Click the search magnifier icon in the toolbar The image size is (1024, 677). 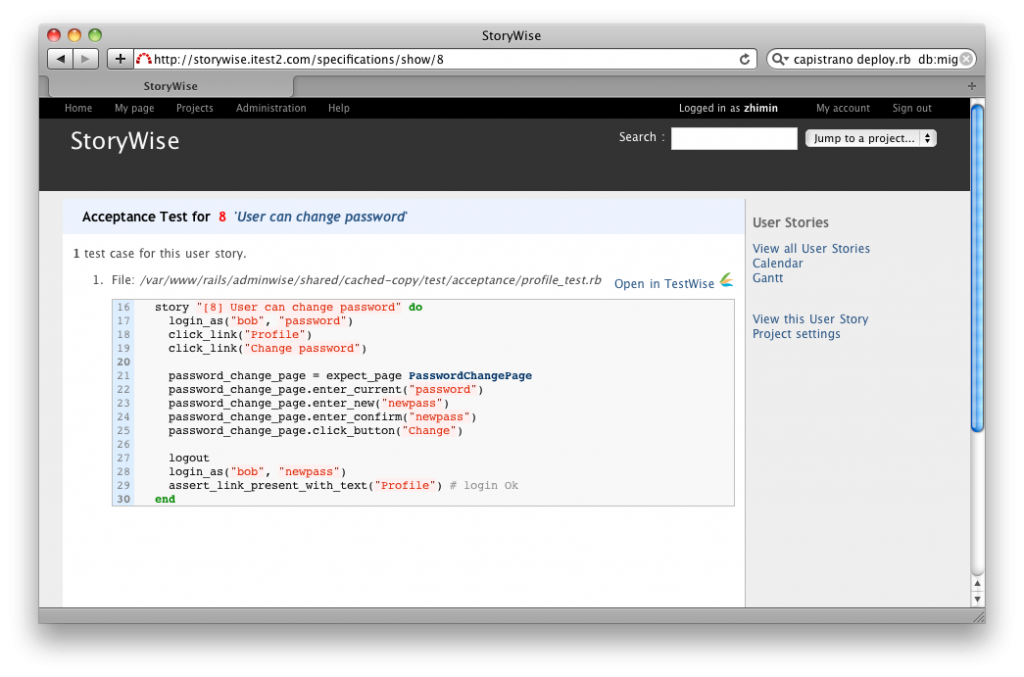click(x=778, y=59)
